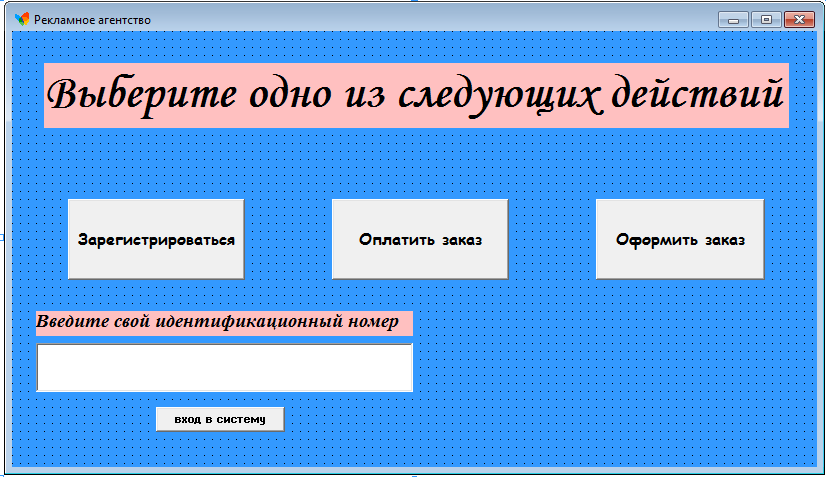Screen dimensions: 826x477
Task: Close the Рекламное агентство window
Action: [799, 20]
